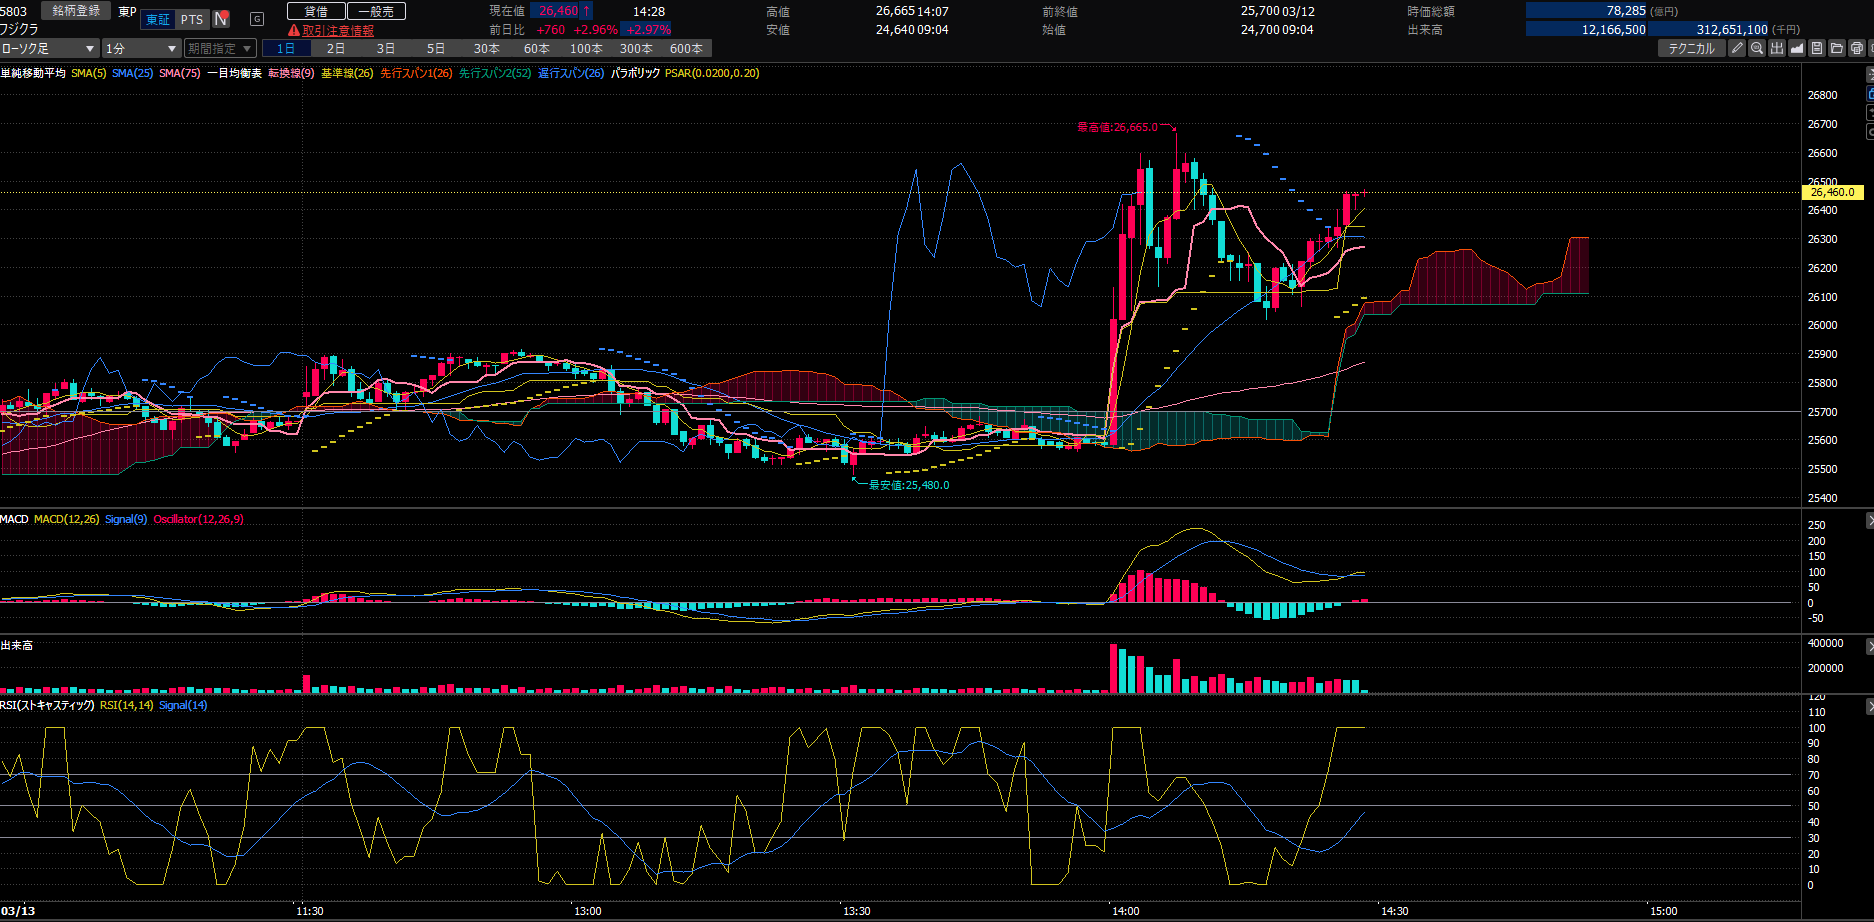The height and width of the screenshot is (922, 1874).
Task: Open the ローソク足 chart type dropdown
Action: pyautogui.click(x=49, y=48)
